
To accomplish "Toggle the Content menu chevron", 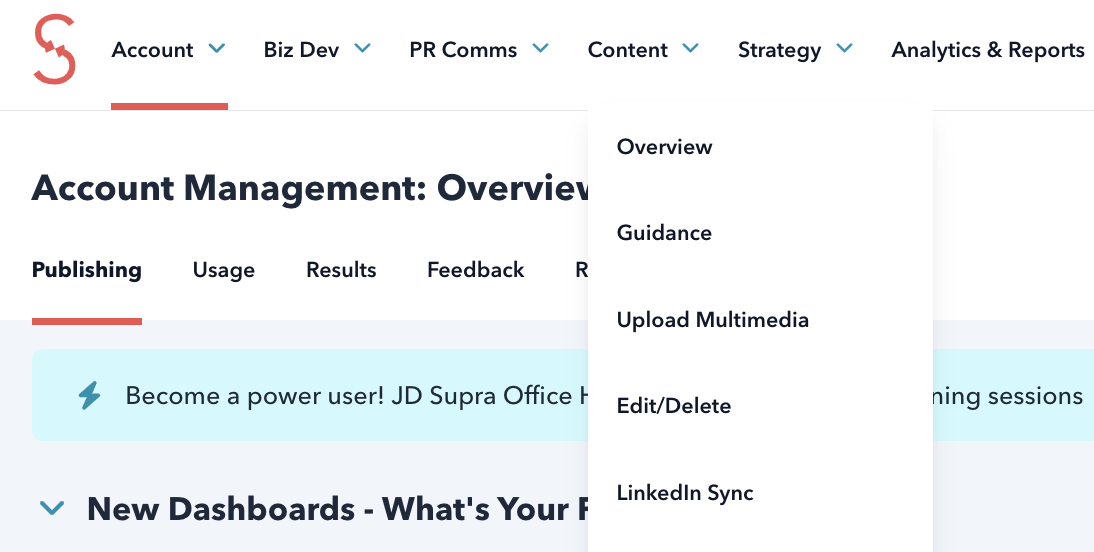I will click(691, 48).
